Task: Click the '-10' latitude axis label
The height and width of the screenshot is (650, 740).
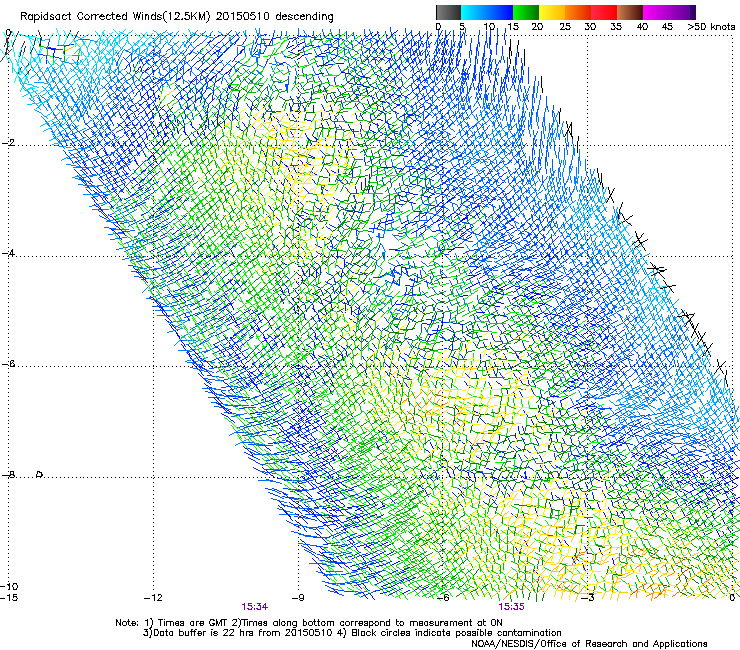Action: [9, 586]
